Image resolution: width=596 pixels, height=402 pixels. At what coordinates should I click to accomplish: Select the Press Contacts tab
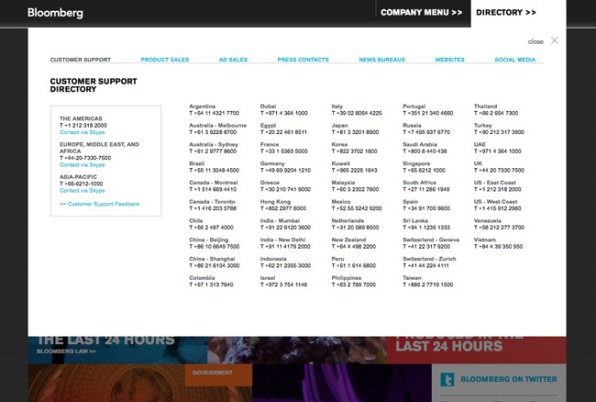[303, 60]
